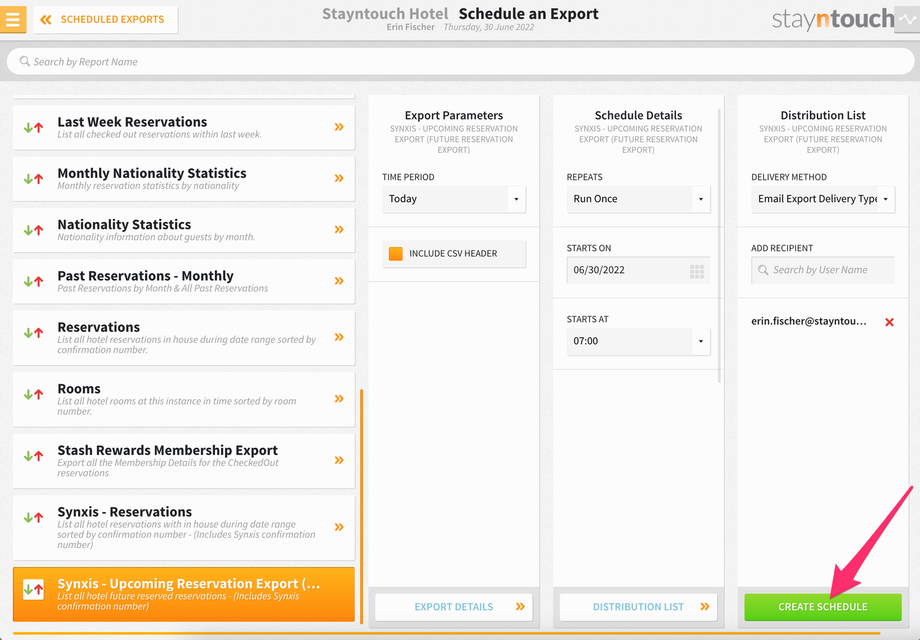Click the magnifier icon in report search
This screenshot has height=640, width=920.
coord(24,61)
